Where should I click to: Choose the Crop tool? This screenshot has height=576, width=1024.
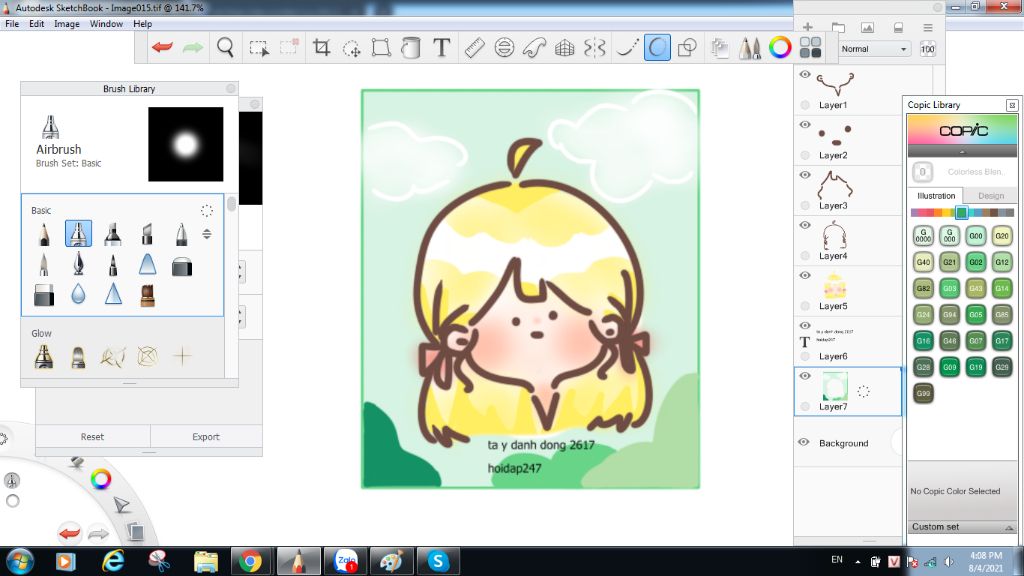321,48
